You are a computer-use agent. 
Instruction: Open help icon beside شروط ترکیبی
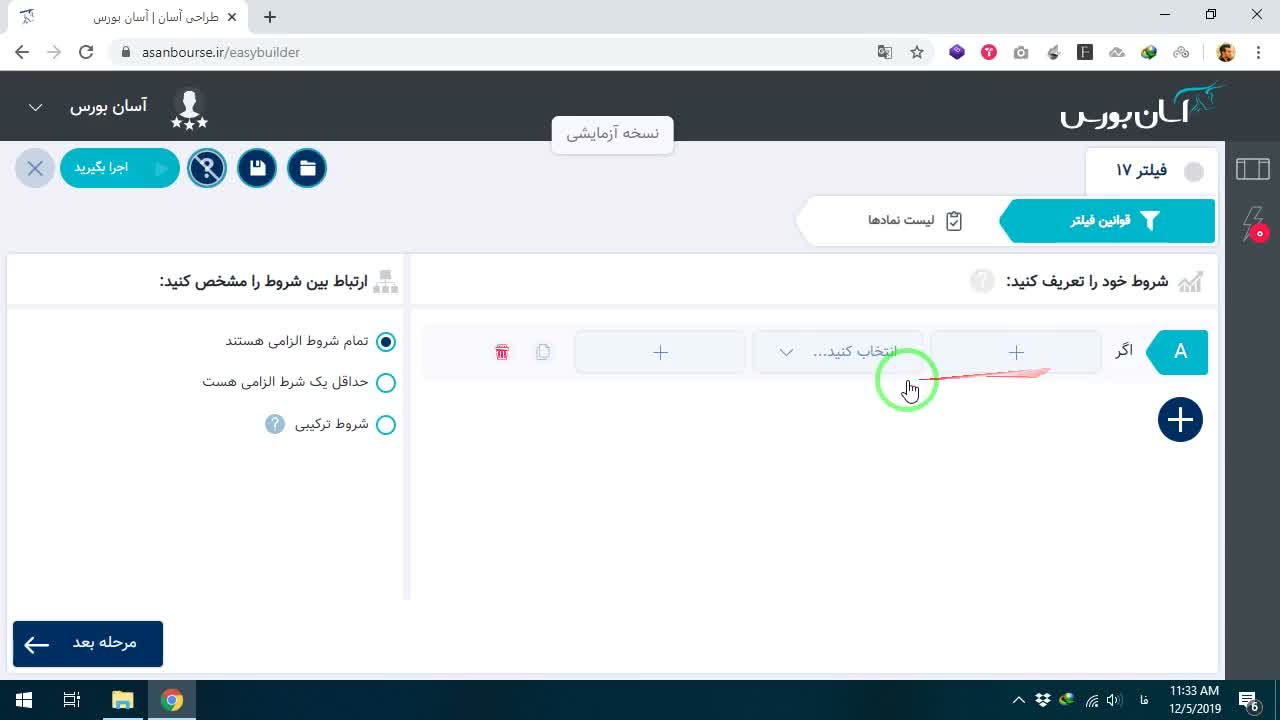coord(275,424)
